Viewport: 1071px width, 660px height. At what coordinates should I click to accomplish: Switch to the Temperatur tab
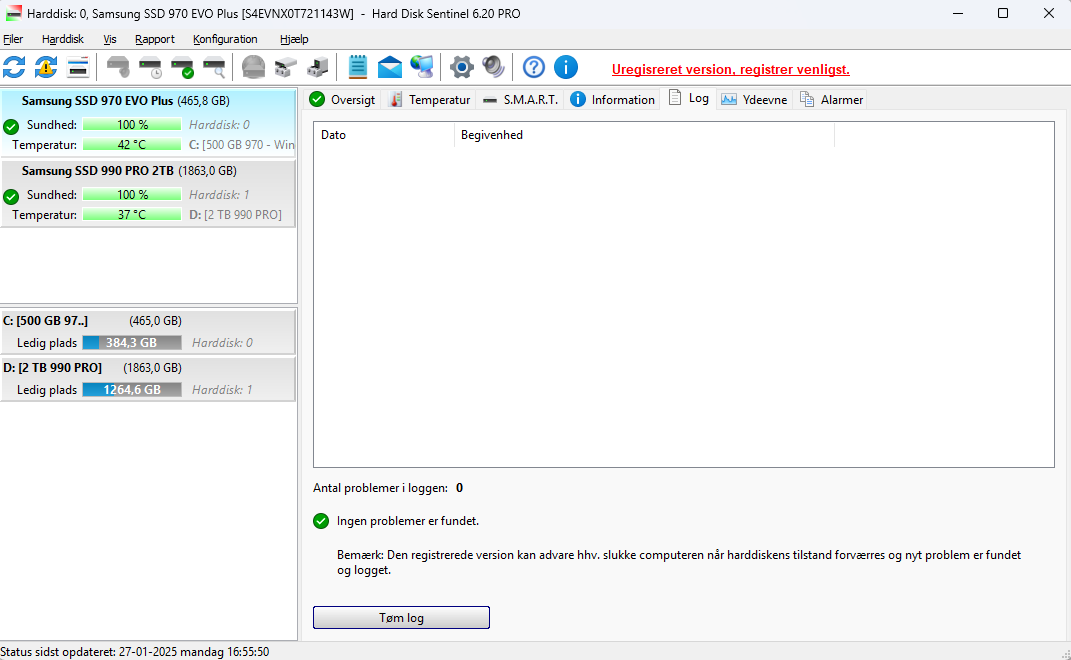point(429,100)
